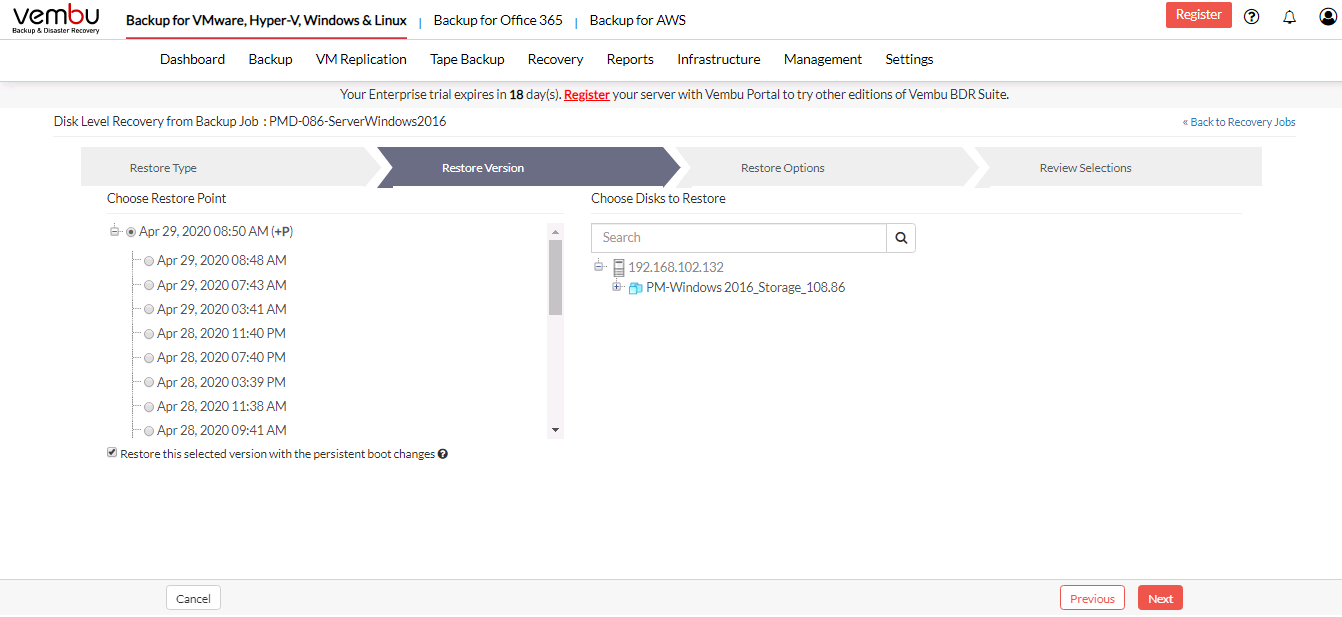
Task: Select the Apr 28, 2020 07:40 PM restore point
Action: tap(149, 358)
